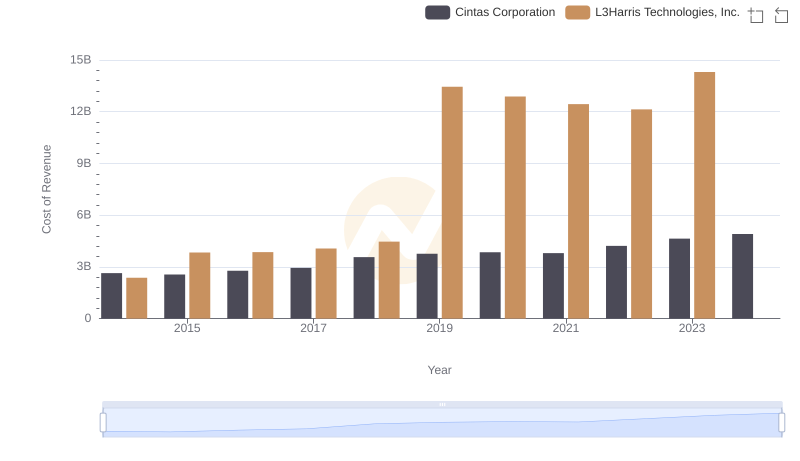Select the Cintas bar for 2015
Image resolution: width=800 pixels, height=461 pixels.
174,296
